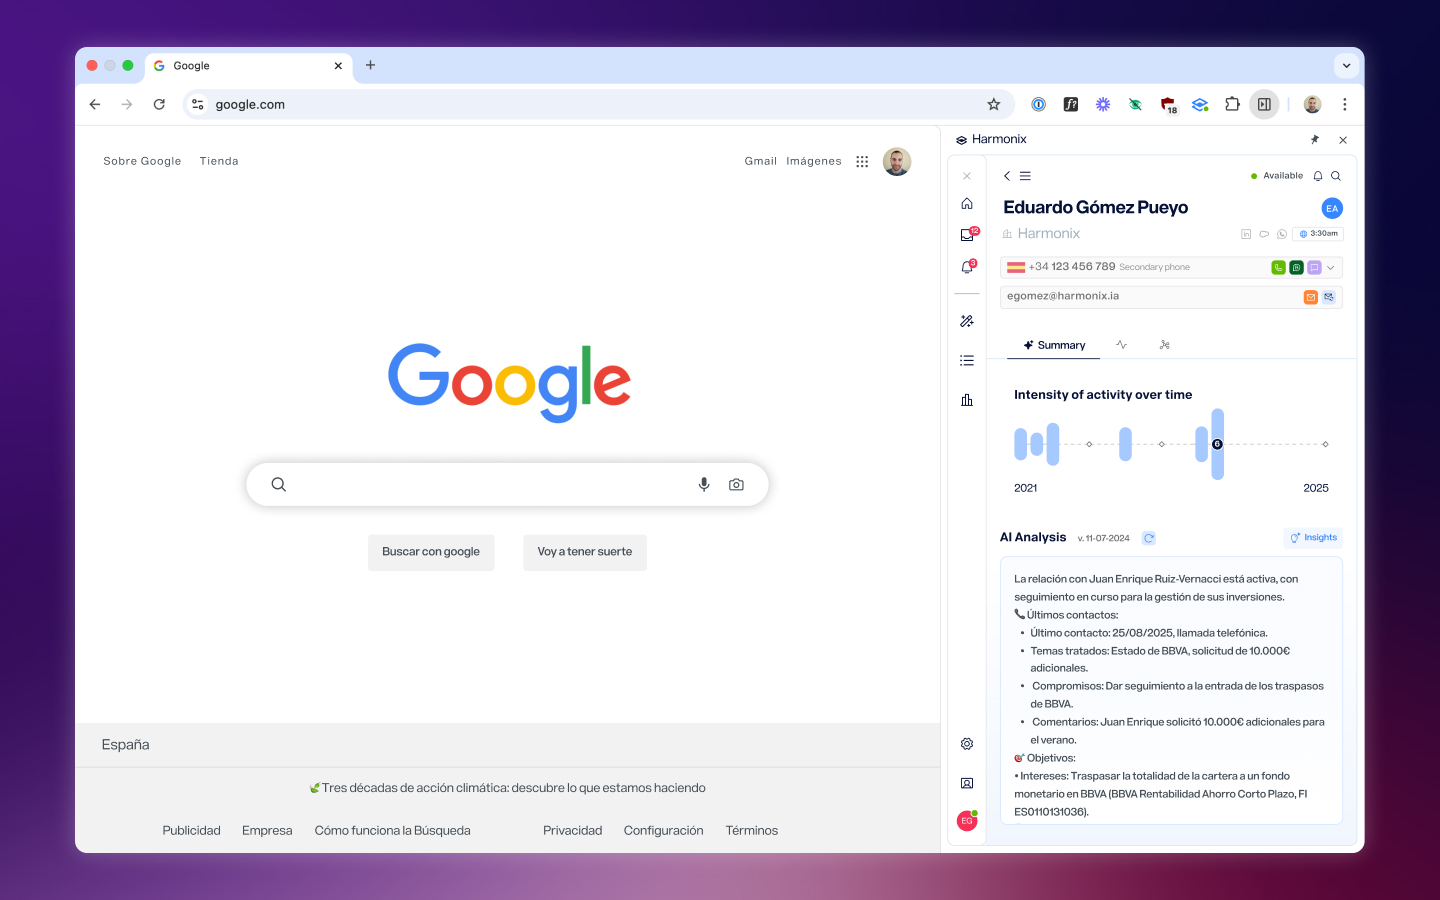Open the contact's LinkedIn icon
Screen dimensions: 1440x900
pyautogui.click(x=1246, y=234)
